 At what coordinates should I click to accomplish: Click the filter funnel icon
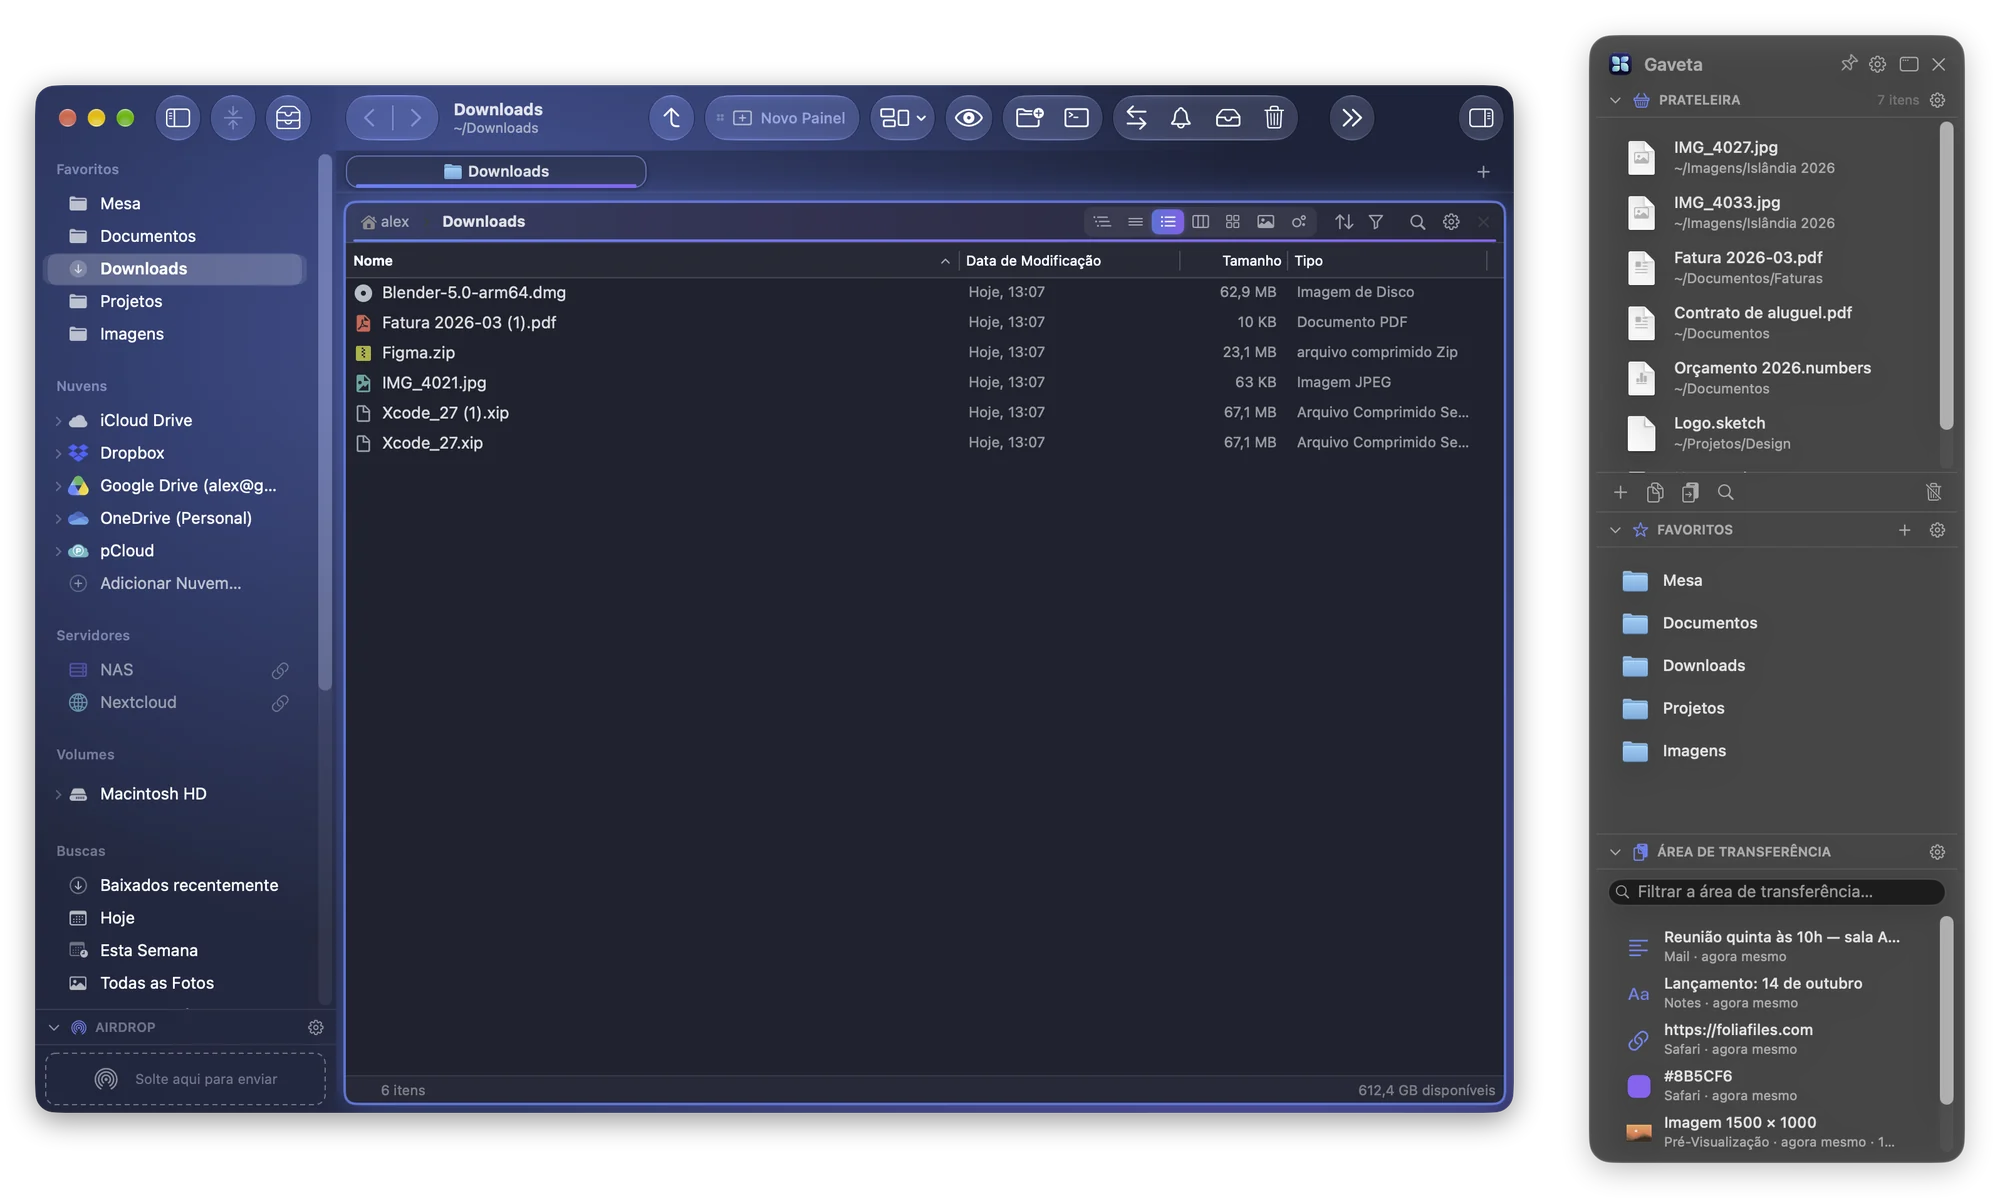[1376, 222]
